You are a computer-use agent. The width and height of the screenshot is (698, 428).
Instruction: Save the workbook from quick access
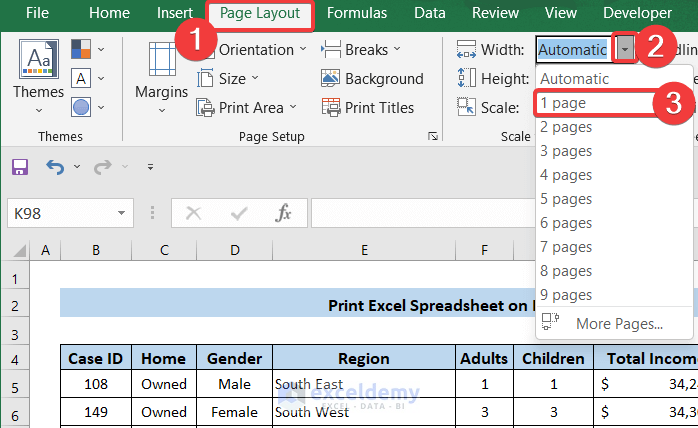pyautogui.click(x=19, y=167)
